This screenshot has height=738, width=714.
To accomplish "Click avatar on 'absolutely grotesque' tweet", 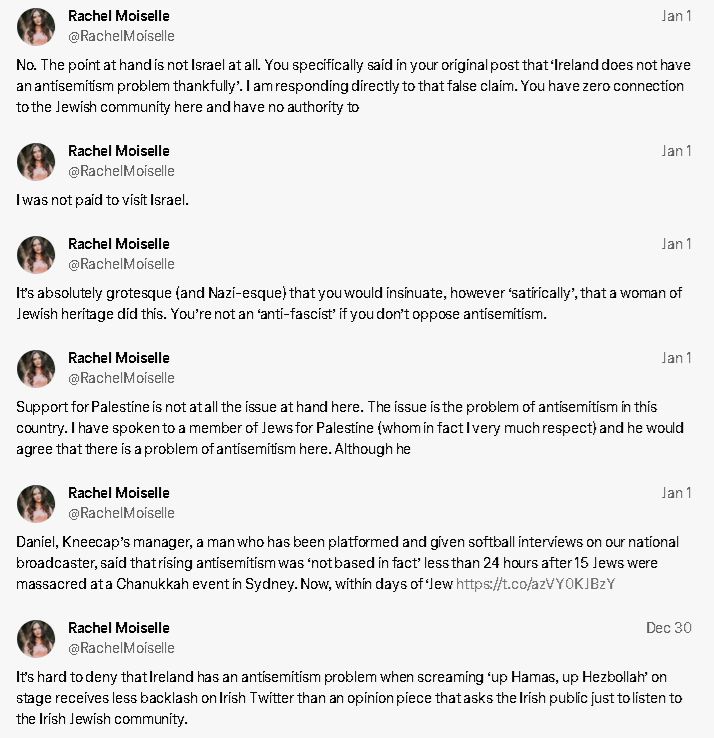I will click(36, 255).
